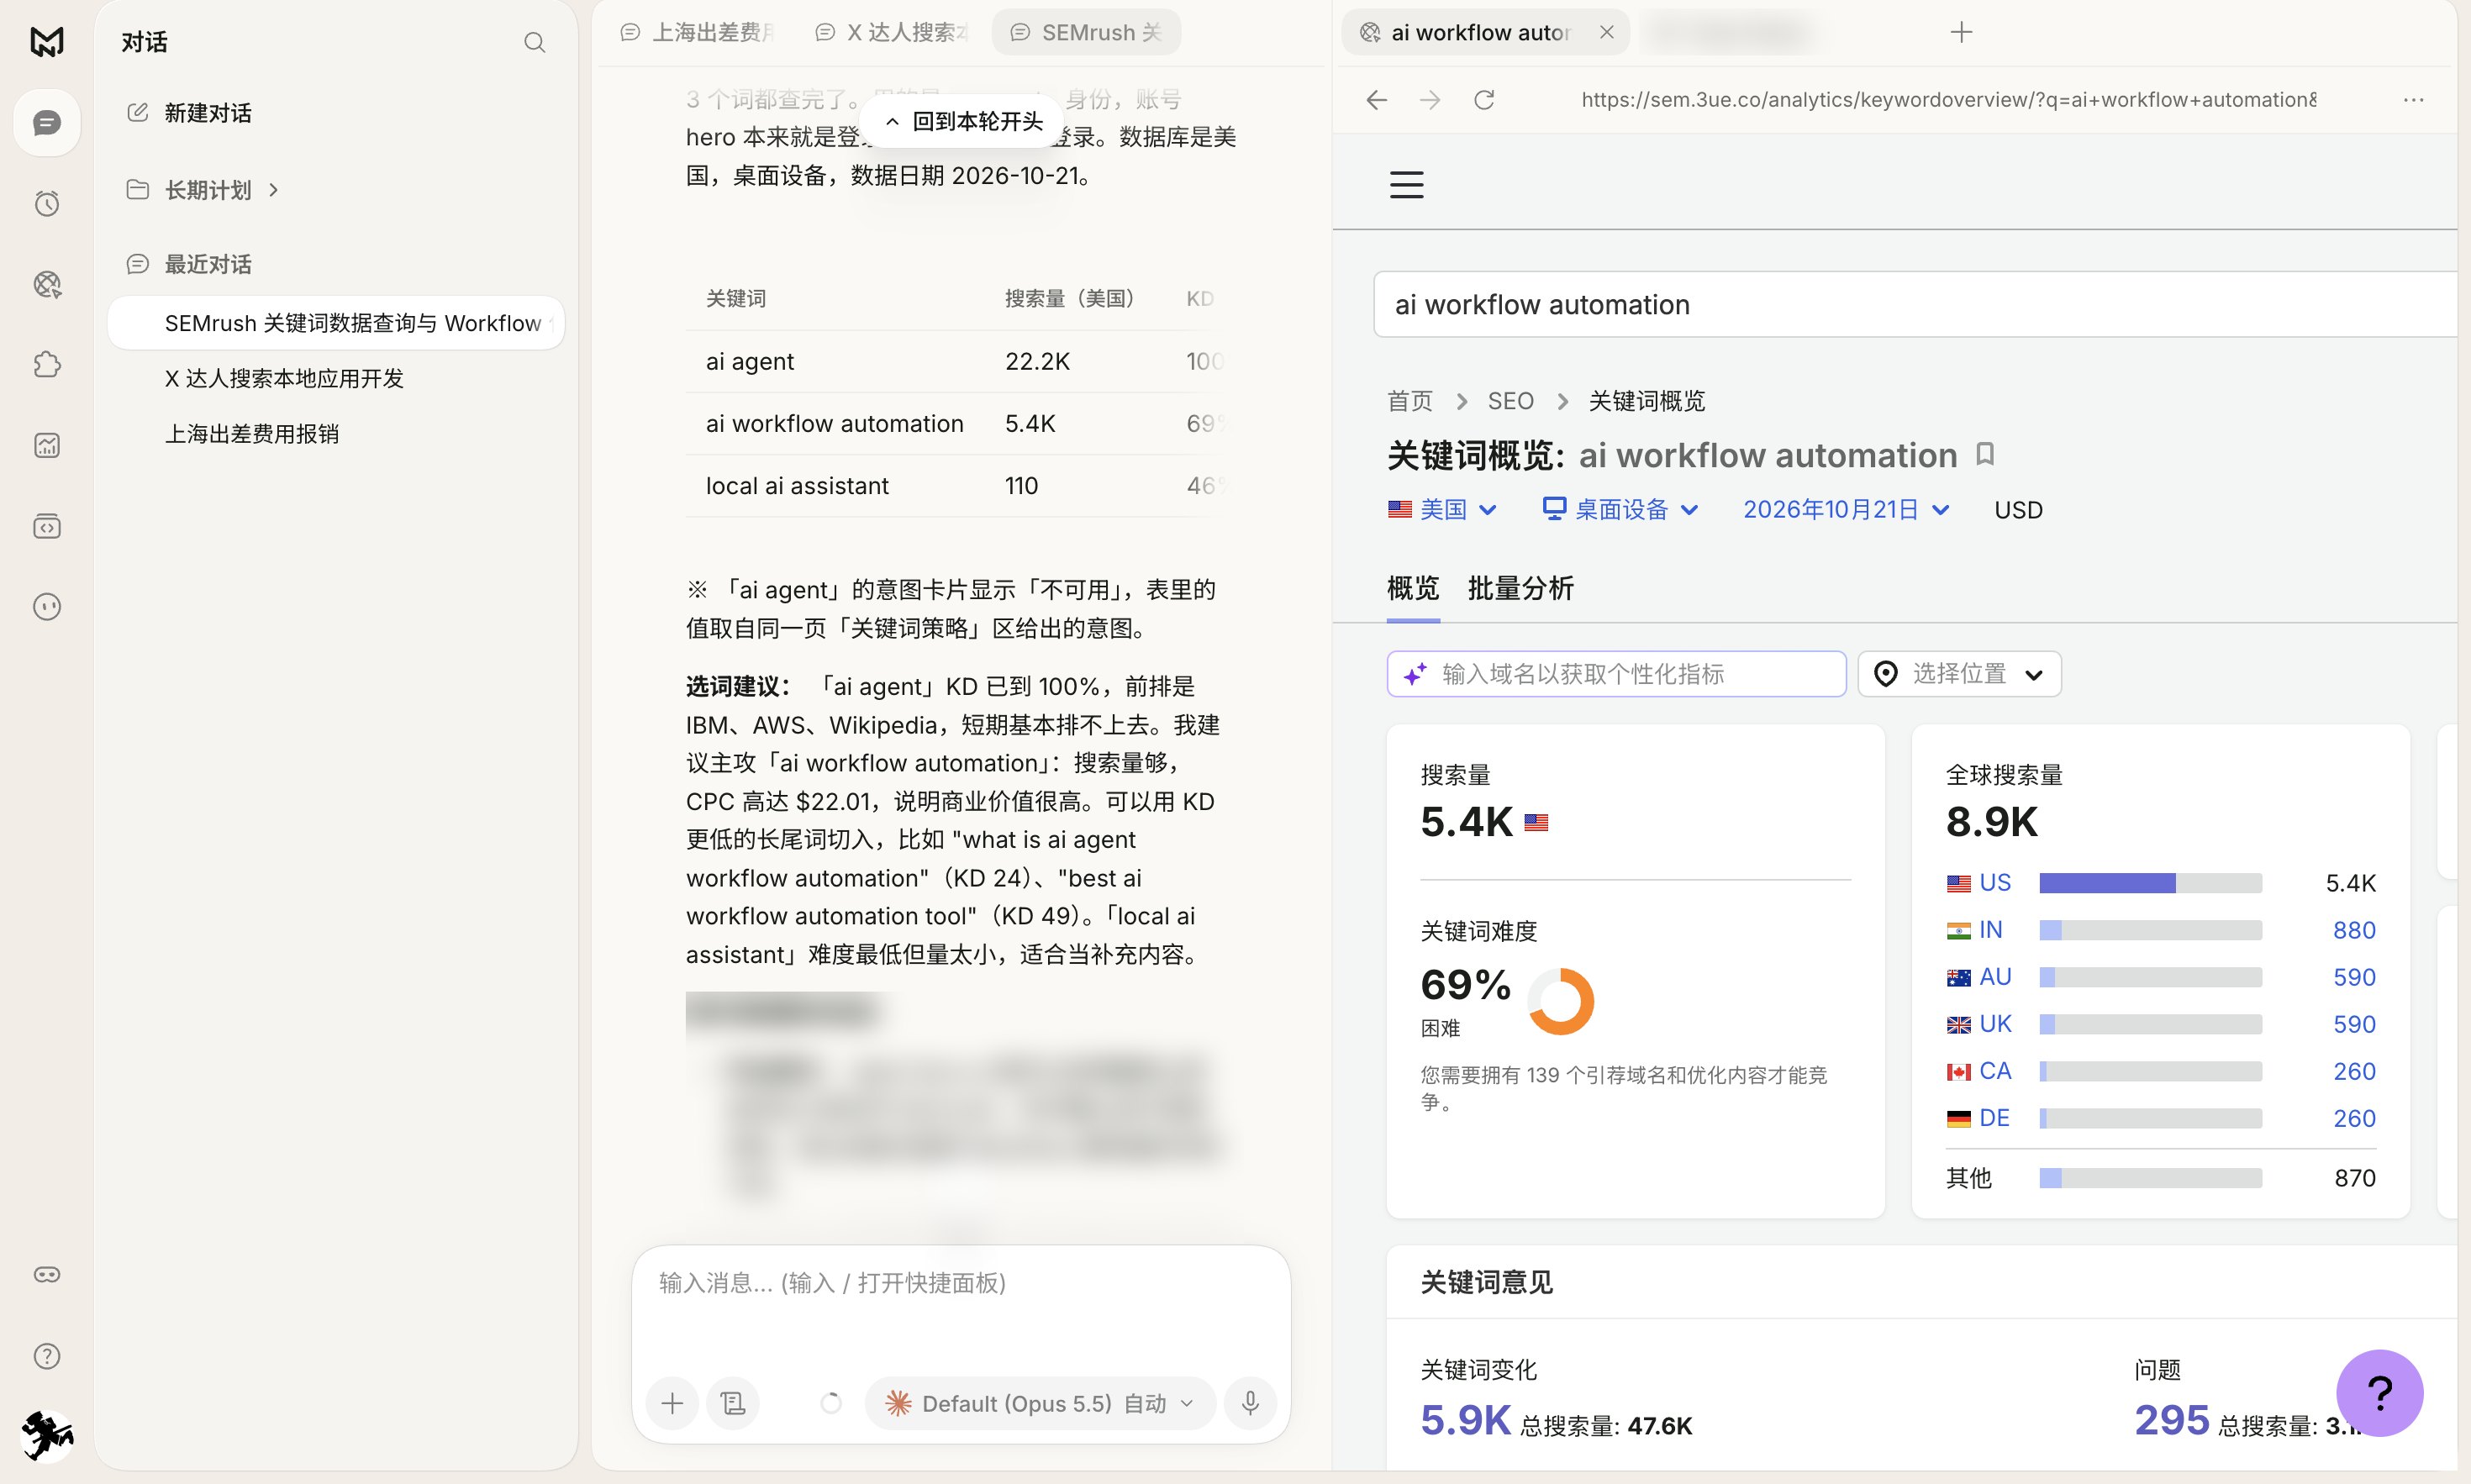Open the chat icon in left rail

47,123
